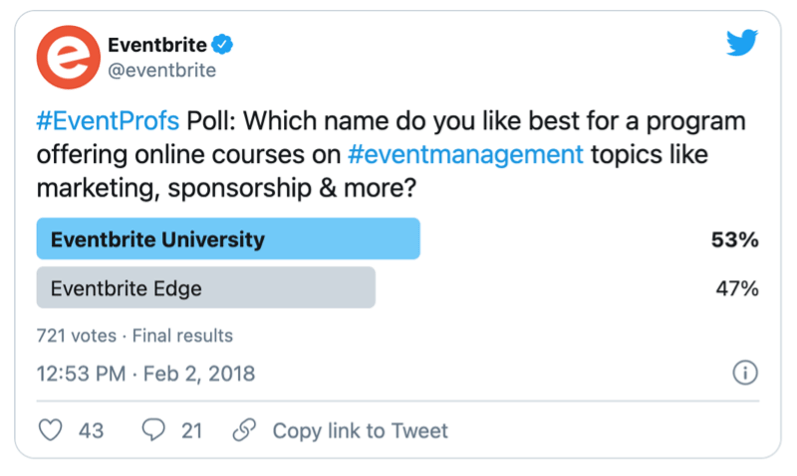Viewport: 797px width, 476px height.
Task: Like the tweet with heart icon
Action: (x=49, y=430)
